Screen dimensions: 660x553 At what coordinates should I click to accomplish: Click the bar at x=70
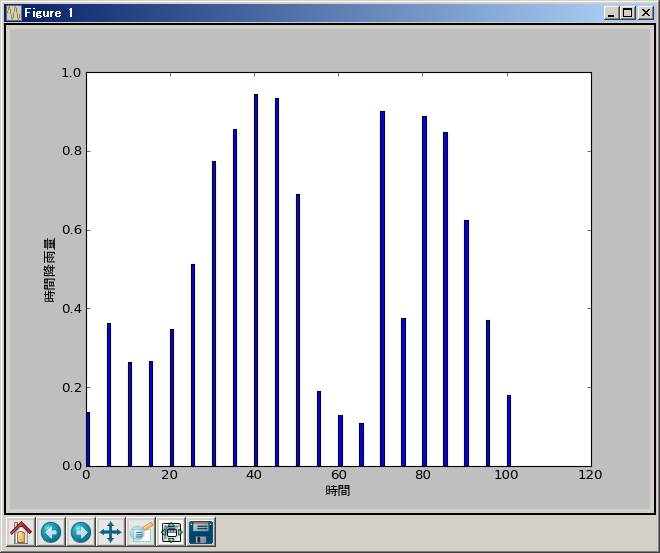pyautogui.click(x=382, y=290)
